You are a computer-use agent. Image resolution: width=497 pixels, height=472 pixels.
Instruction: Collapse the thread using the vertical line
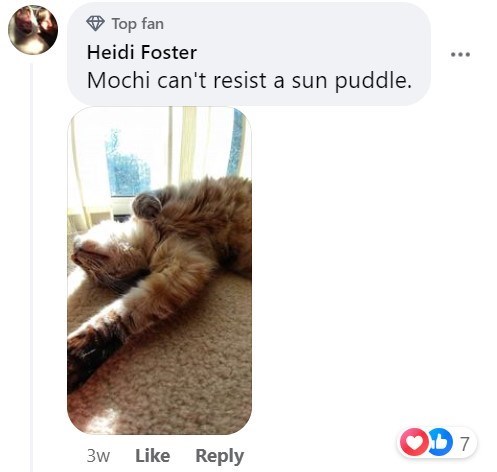tap(32, 267)
